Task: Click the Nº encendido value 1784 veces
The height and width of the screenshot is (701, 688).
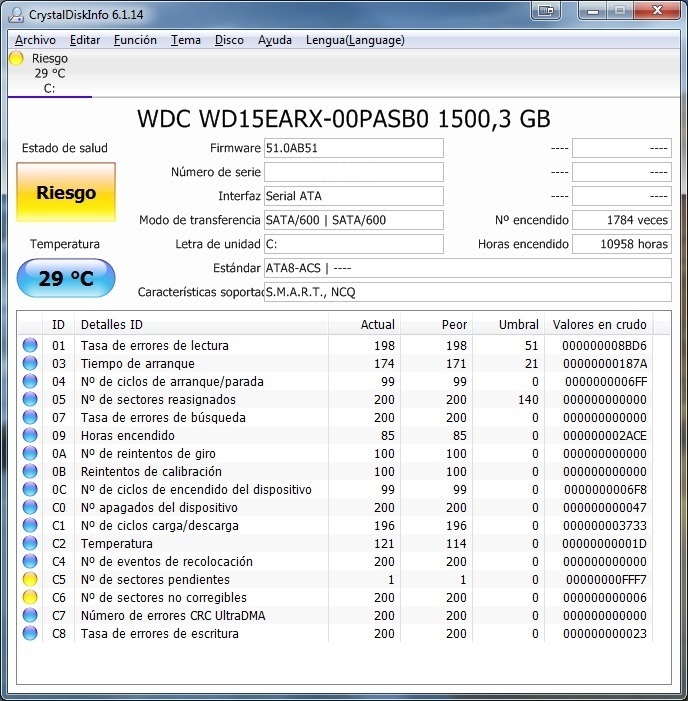Action: (622, 220)
